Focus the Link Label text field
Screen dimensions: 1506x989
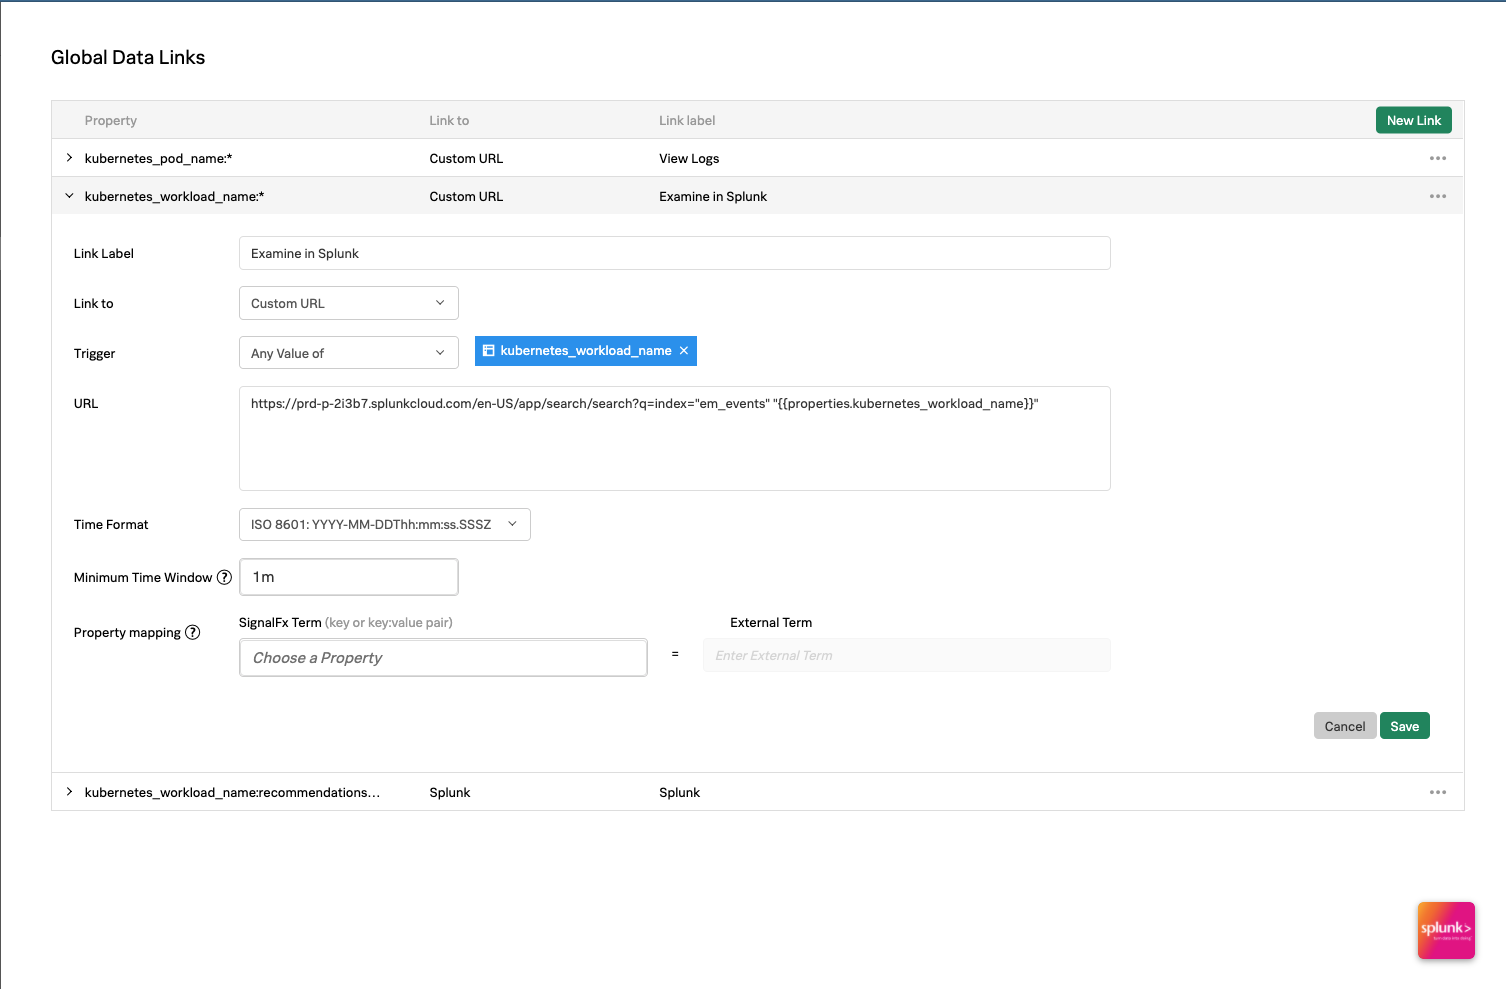(x=674, y=253)
